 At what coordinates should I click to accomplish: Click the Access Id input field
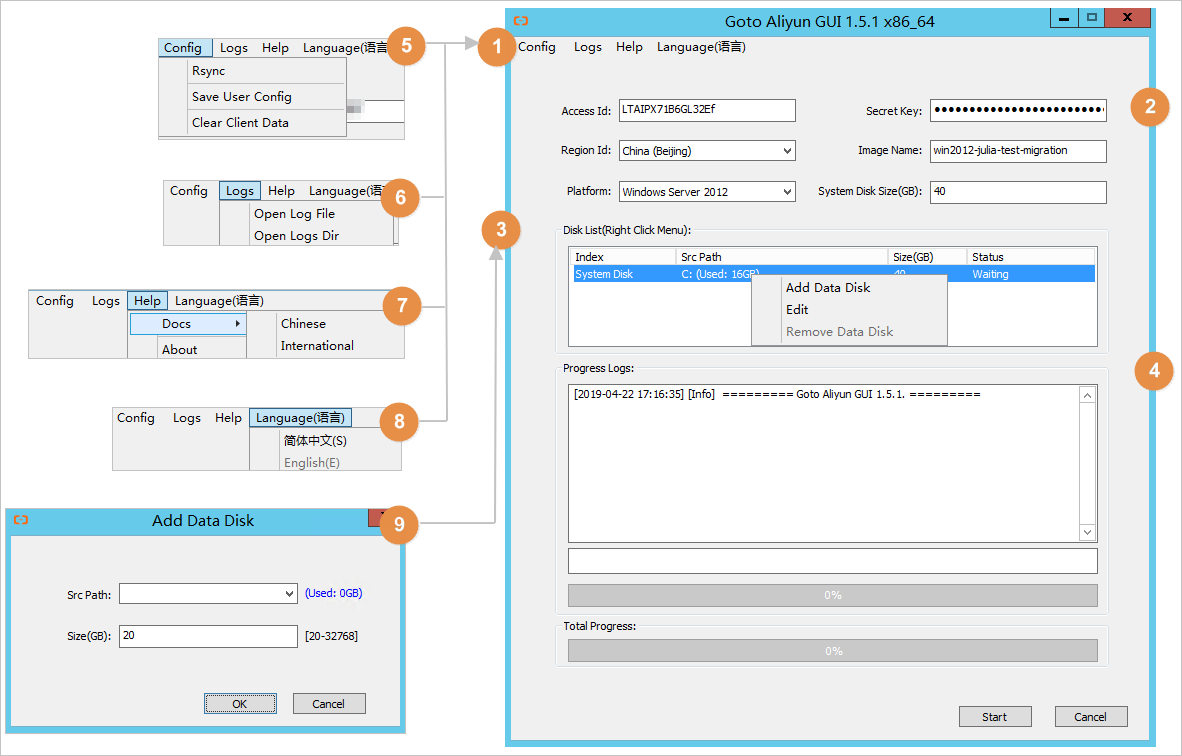point(707,110)
